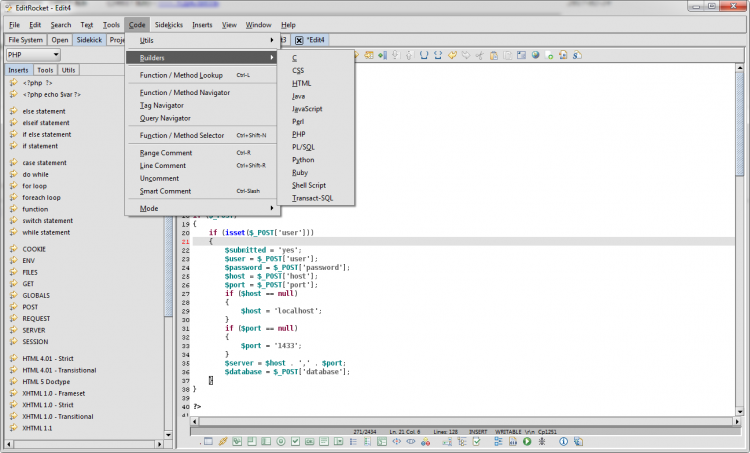The height and width of the screenshot is (453, 750).
Task: Switch to the File System tab
Action: (x=25, y=40)
